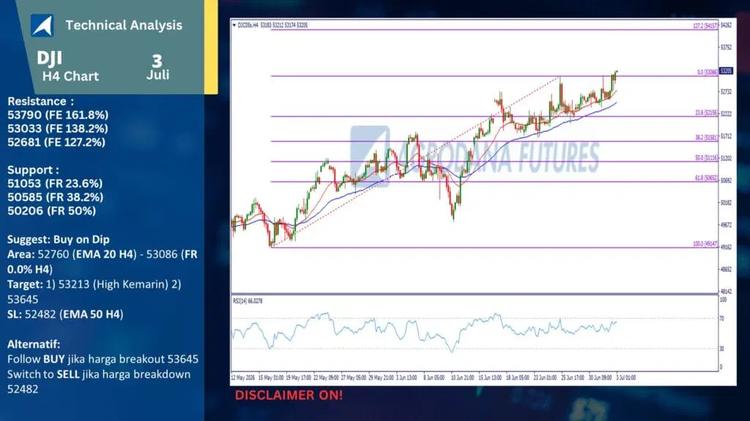Click the 100.0 Fibonacci level label
This screenshot has height=421, width=750.
(x=705, y=244)
